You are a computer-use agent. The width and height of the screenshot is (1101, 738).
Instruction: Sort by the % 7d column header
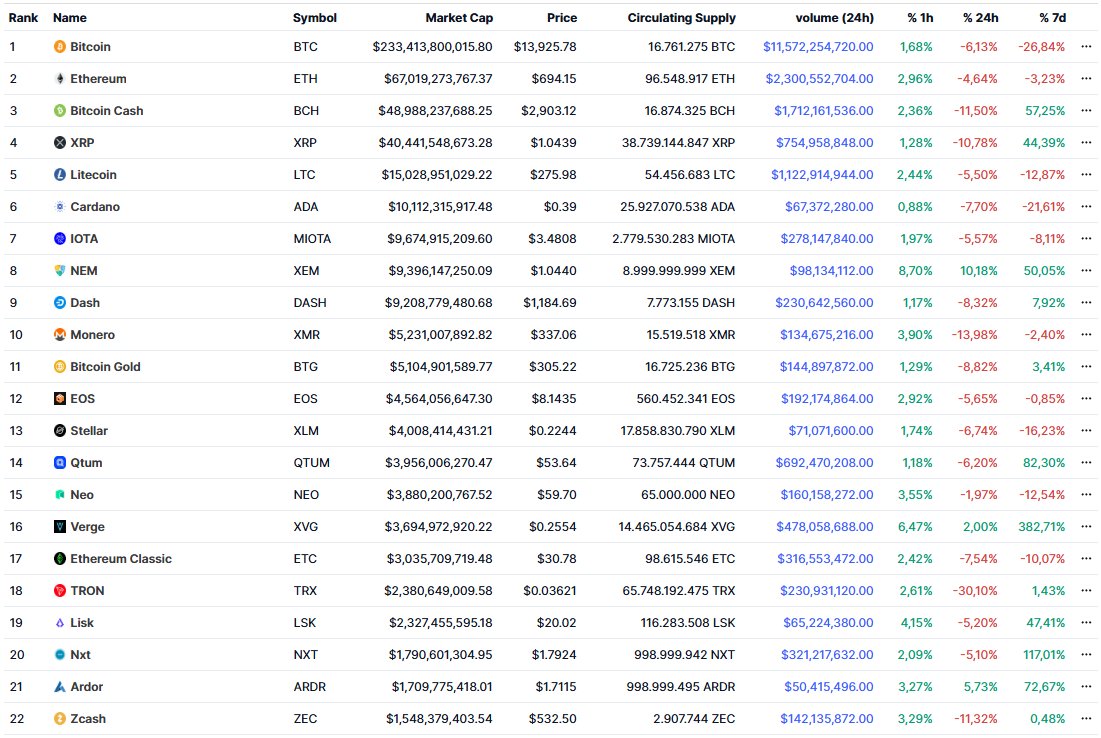1053,18
